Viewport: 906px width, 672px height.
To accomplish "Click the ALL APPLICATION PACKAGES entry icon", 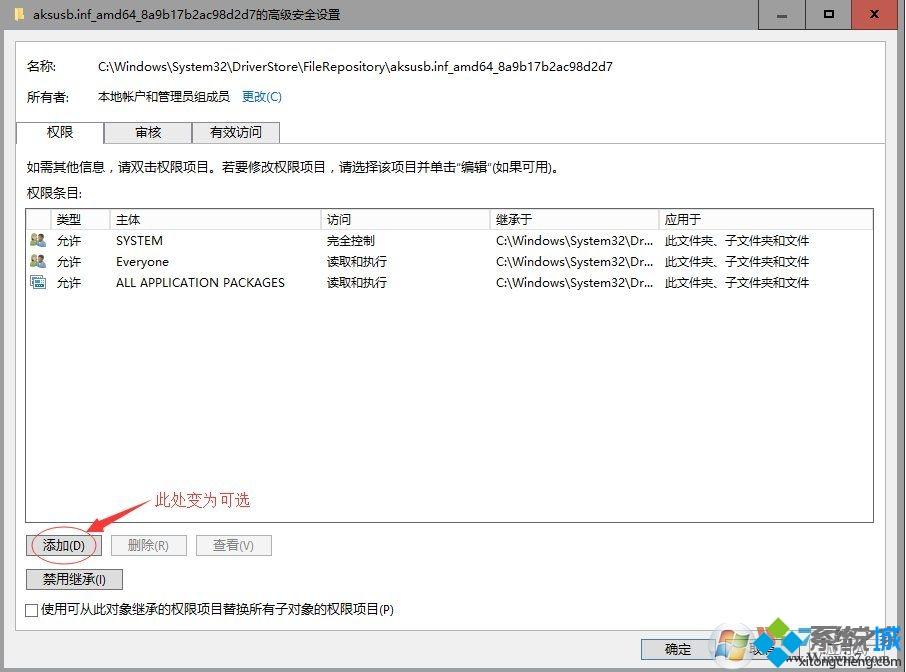I will coord(38,283).
